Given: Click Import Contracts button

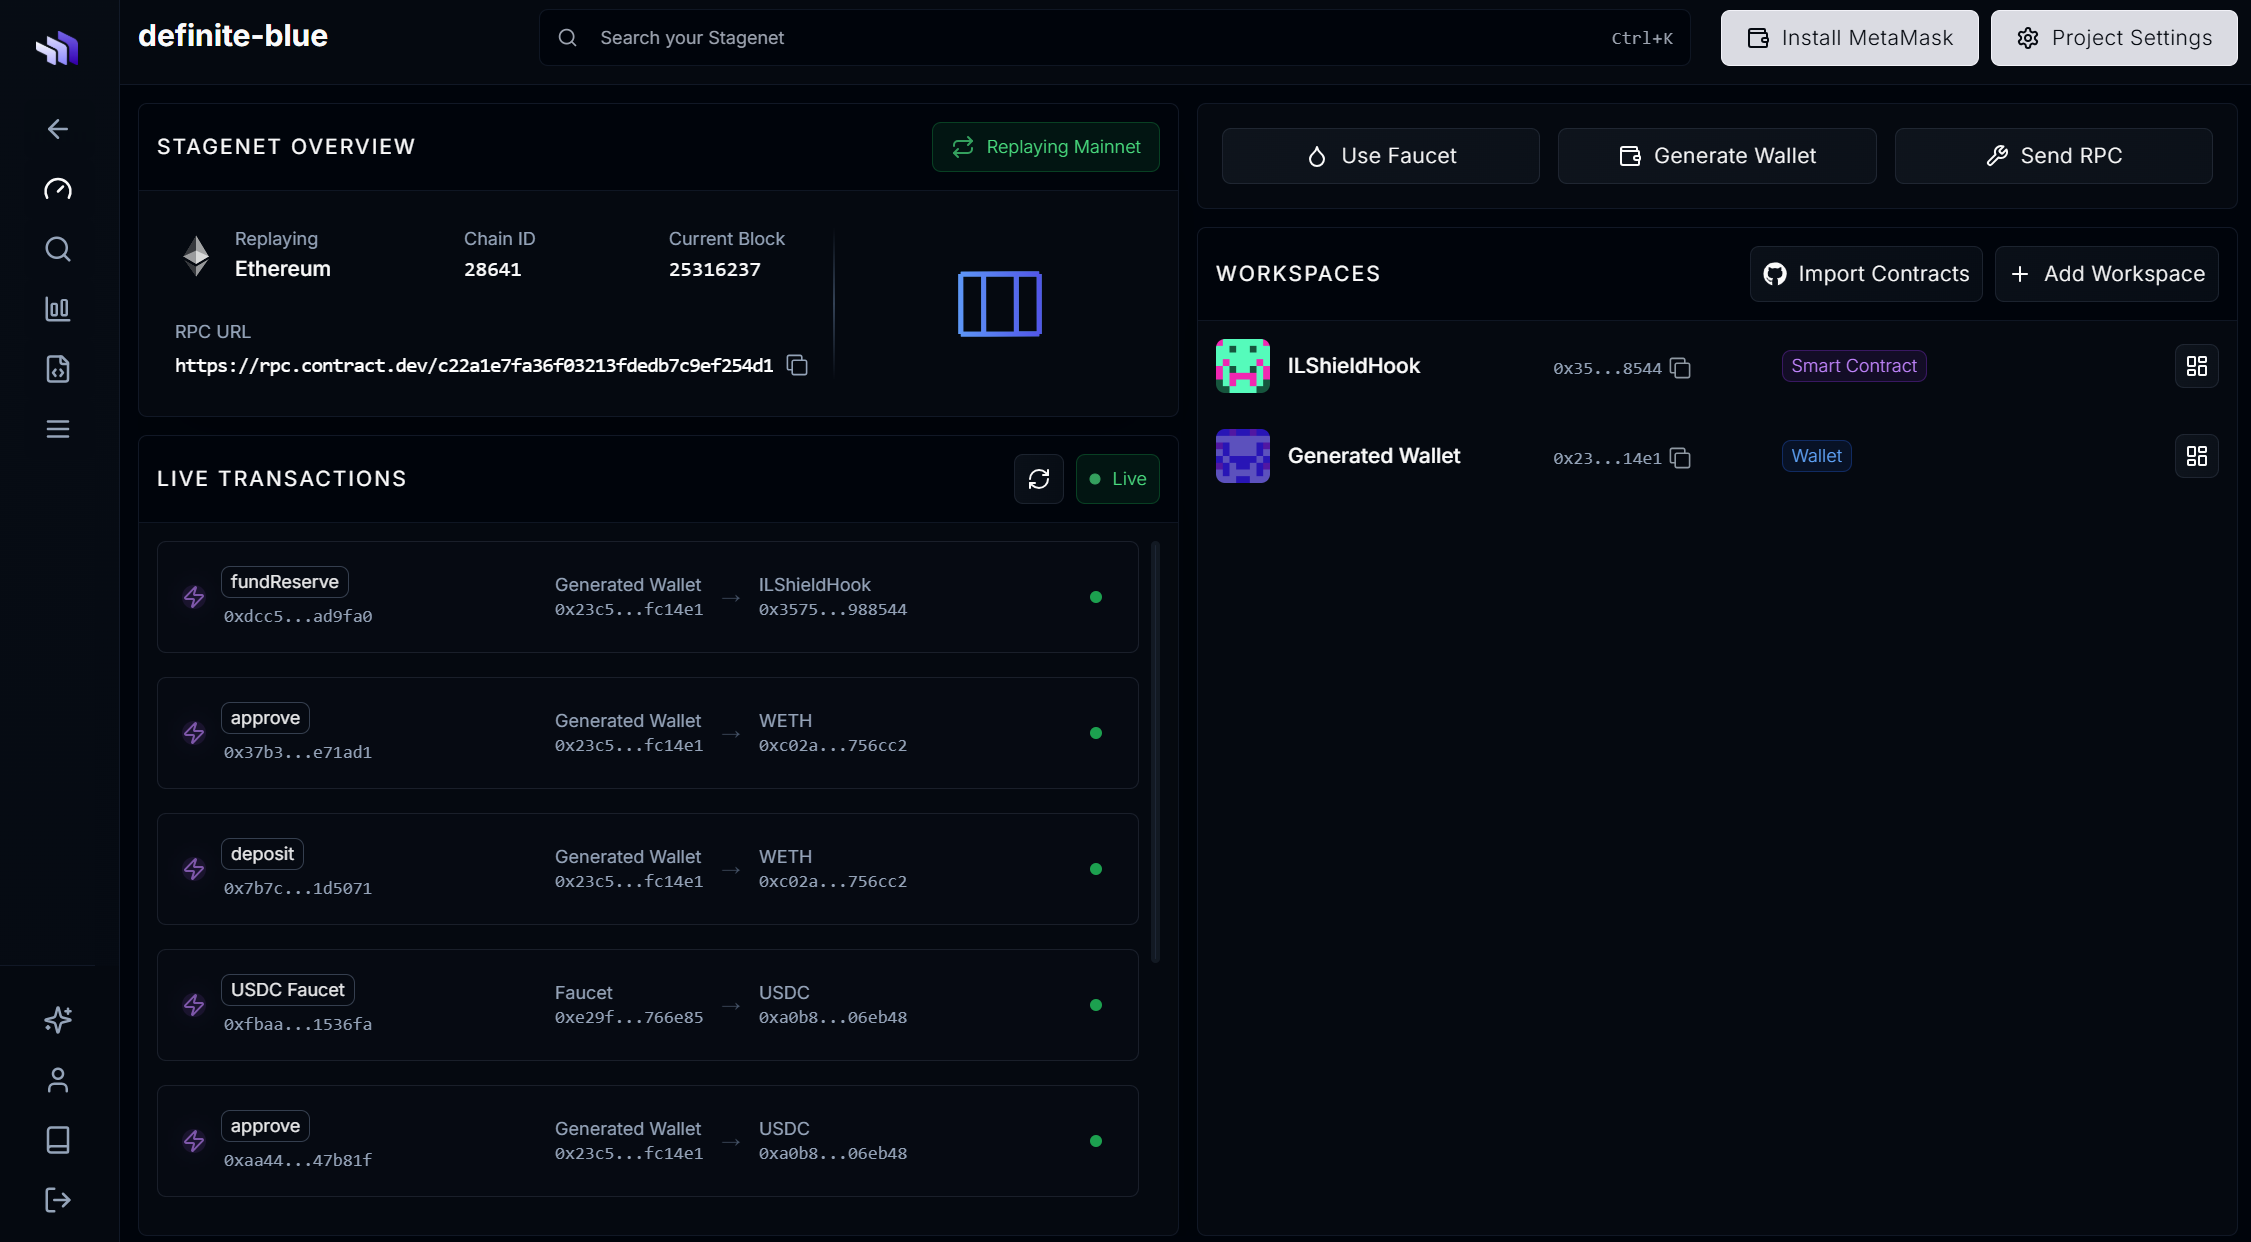Looking at the screenshot, I should [1866, 274].
